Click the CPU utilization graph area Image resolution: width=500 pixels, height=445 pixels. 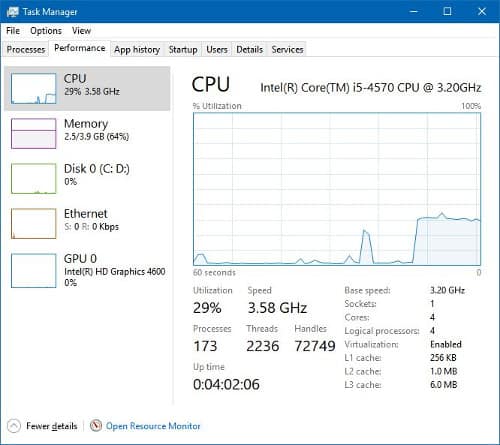coord(337,189)
